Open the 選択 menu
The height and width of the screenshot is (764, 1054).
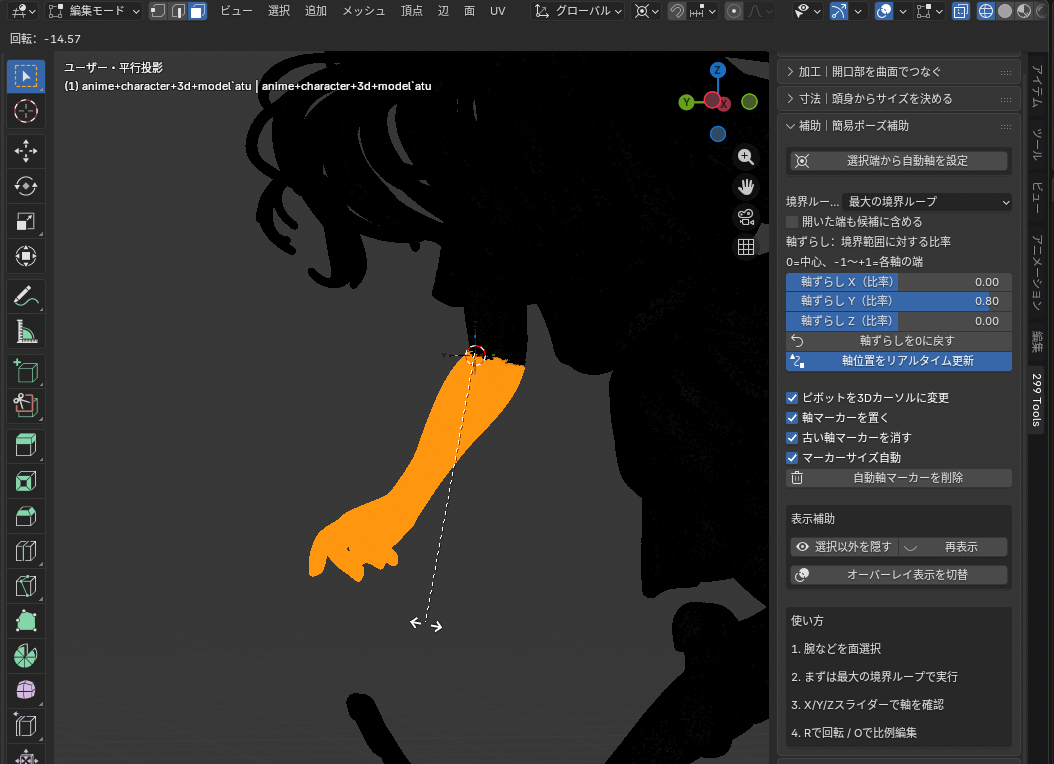coord(279,11)
